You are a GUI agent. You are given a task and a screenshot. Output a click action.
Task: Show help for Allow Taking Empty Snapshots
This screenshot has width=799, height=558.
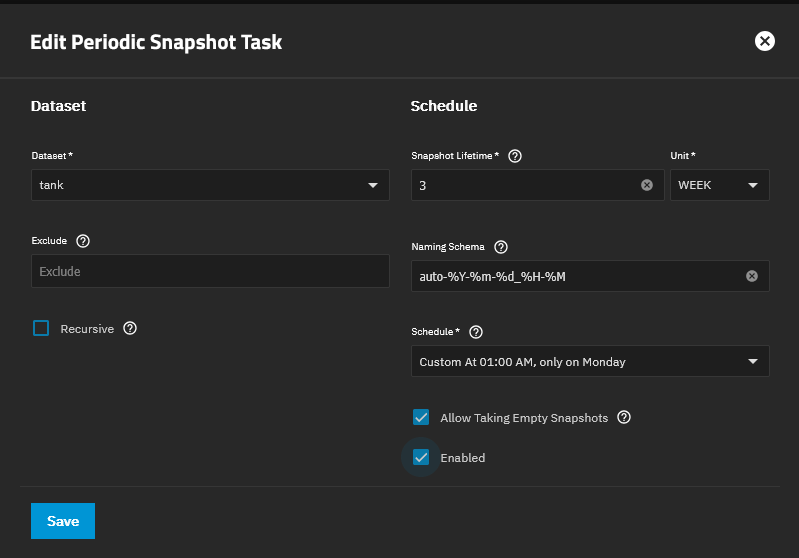coord(624,418)
